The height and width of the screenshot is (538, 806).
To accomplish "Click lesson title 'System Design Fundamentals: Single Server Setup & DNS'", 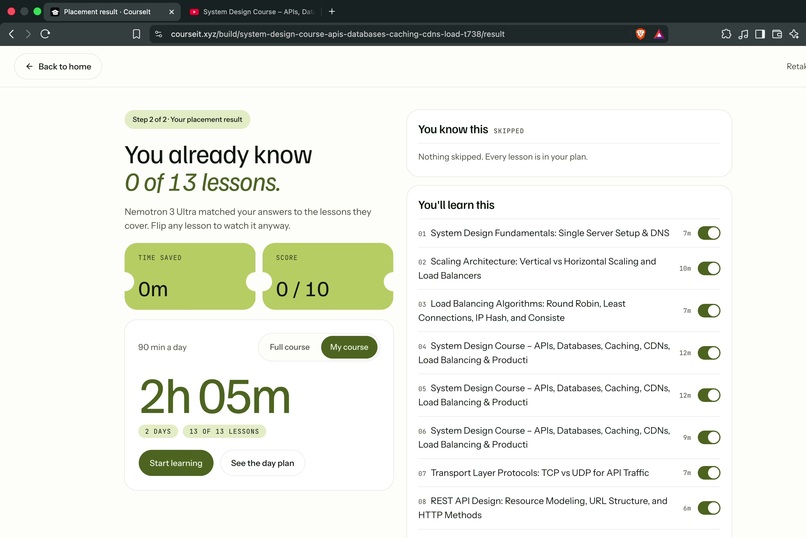I will (549, 233).
